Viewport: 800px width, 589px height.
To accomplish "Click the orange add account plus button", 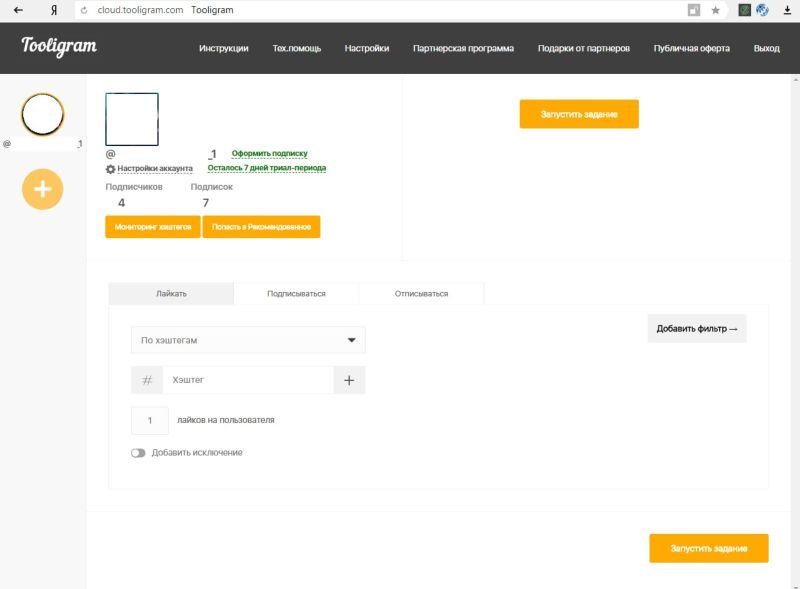I will pos(43,188).
